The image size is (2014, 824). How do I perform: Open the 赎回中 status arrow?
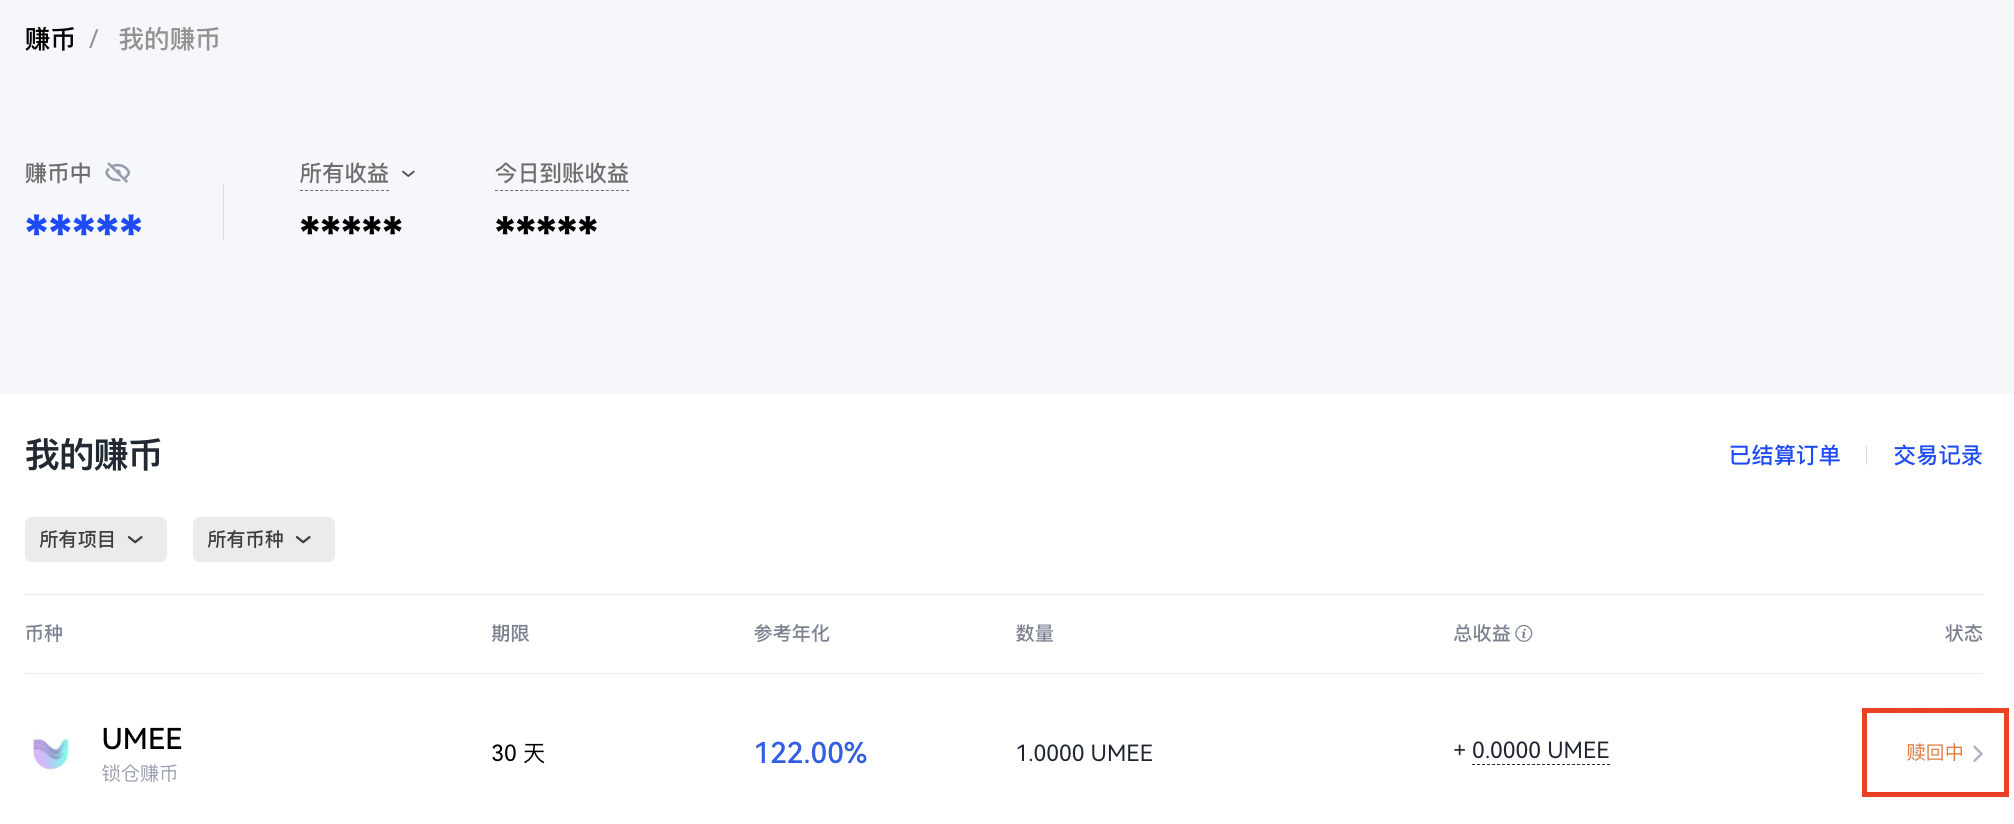click(x=1978, y=754)
